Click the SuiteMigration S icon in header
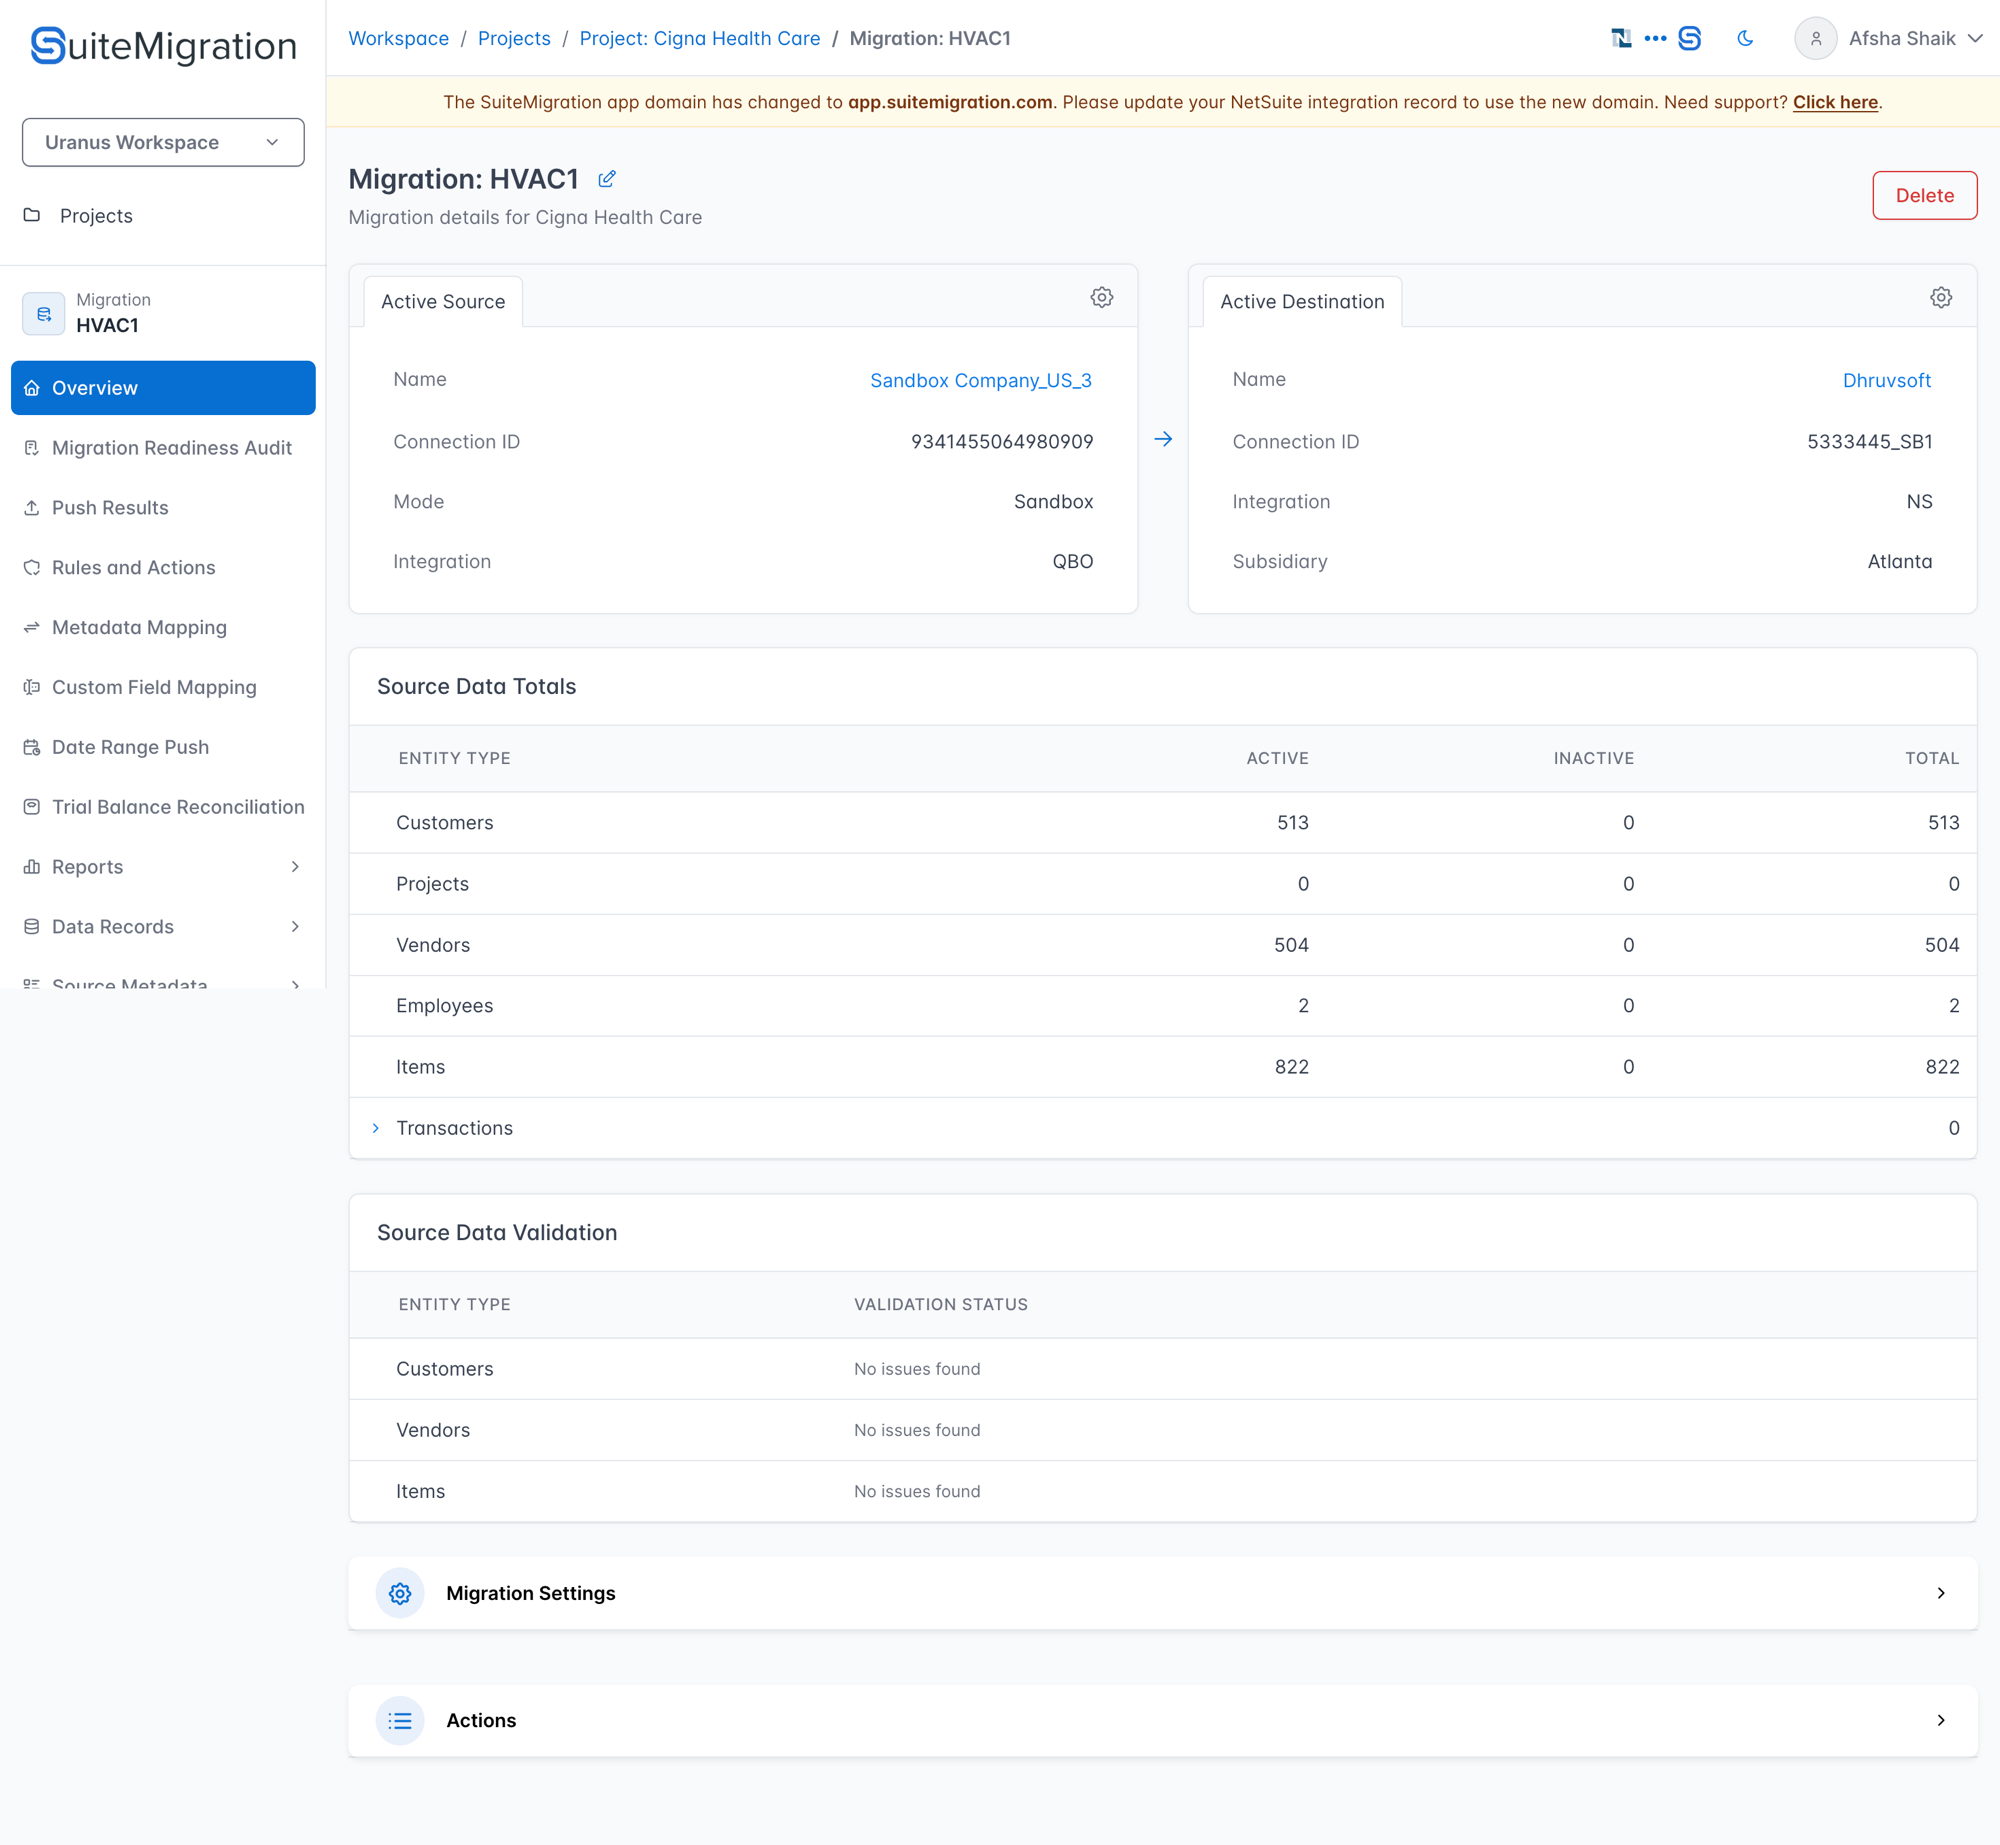The width and height of the screenshot is (2000, 1845). tap(1690, 38)
